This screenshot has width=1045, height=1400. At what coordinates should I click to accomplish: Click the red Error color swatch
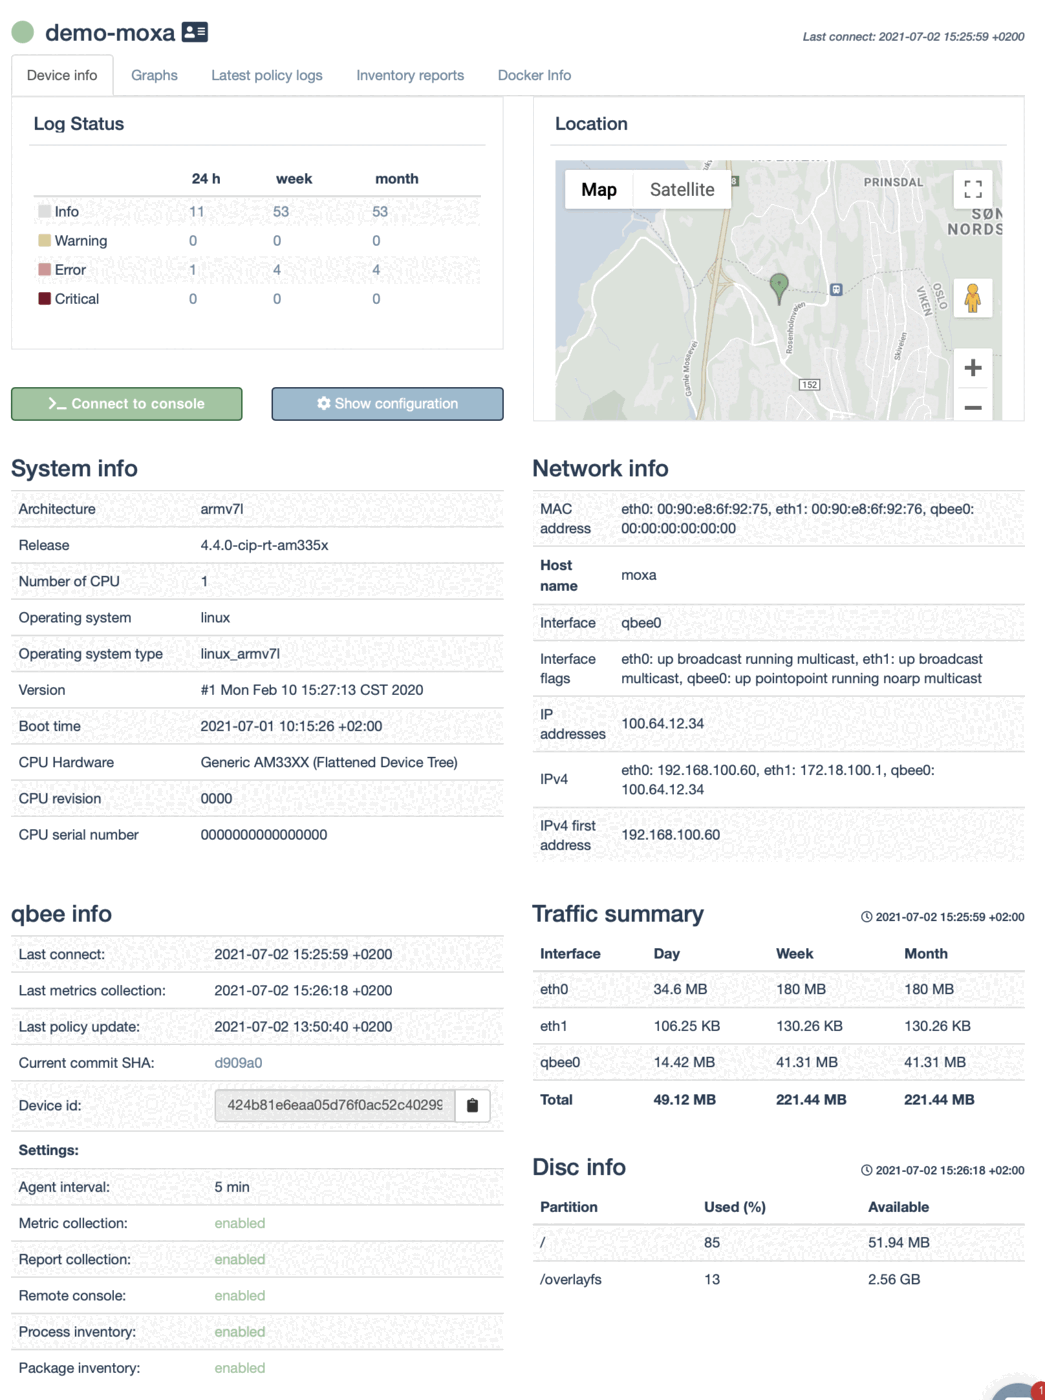click(x=44, y=270)
